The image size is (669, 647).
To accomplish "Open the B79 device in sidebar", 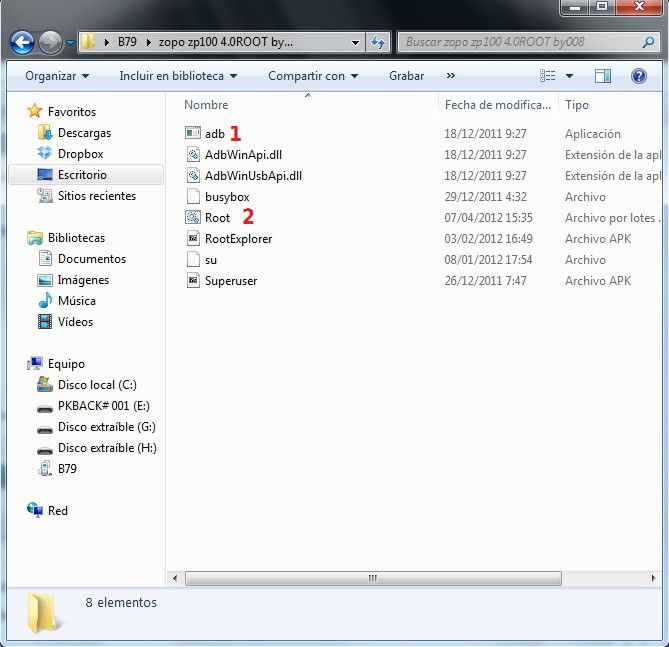I will (67, 469).
